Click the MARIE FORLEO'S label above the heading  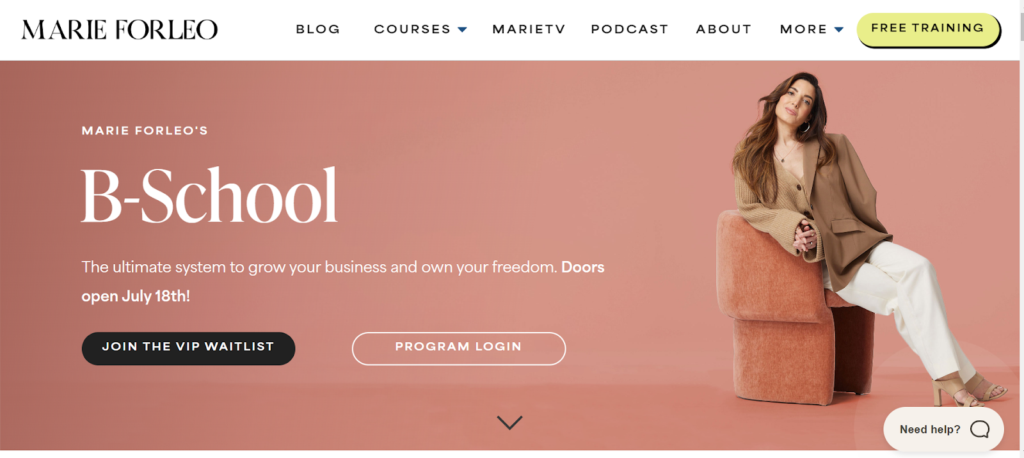[144, 131]
